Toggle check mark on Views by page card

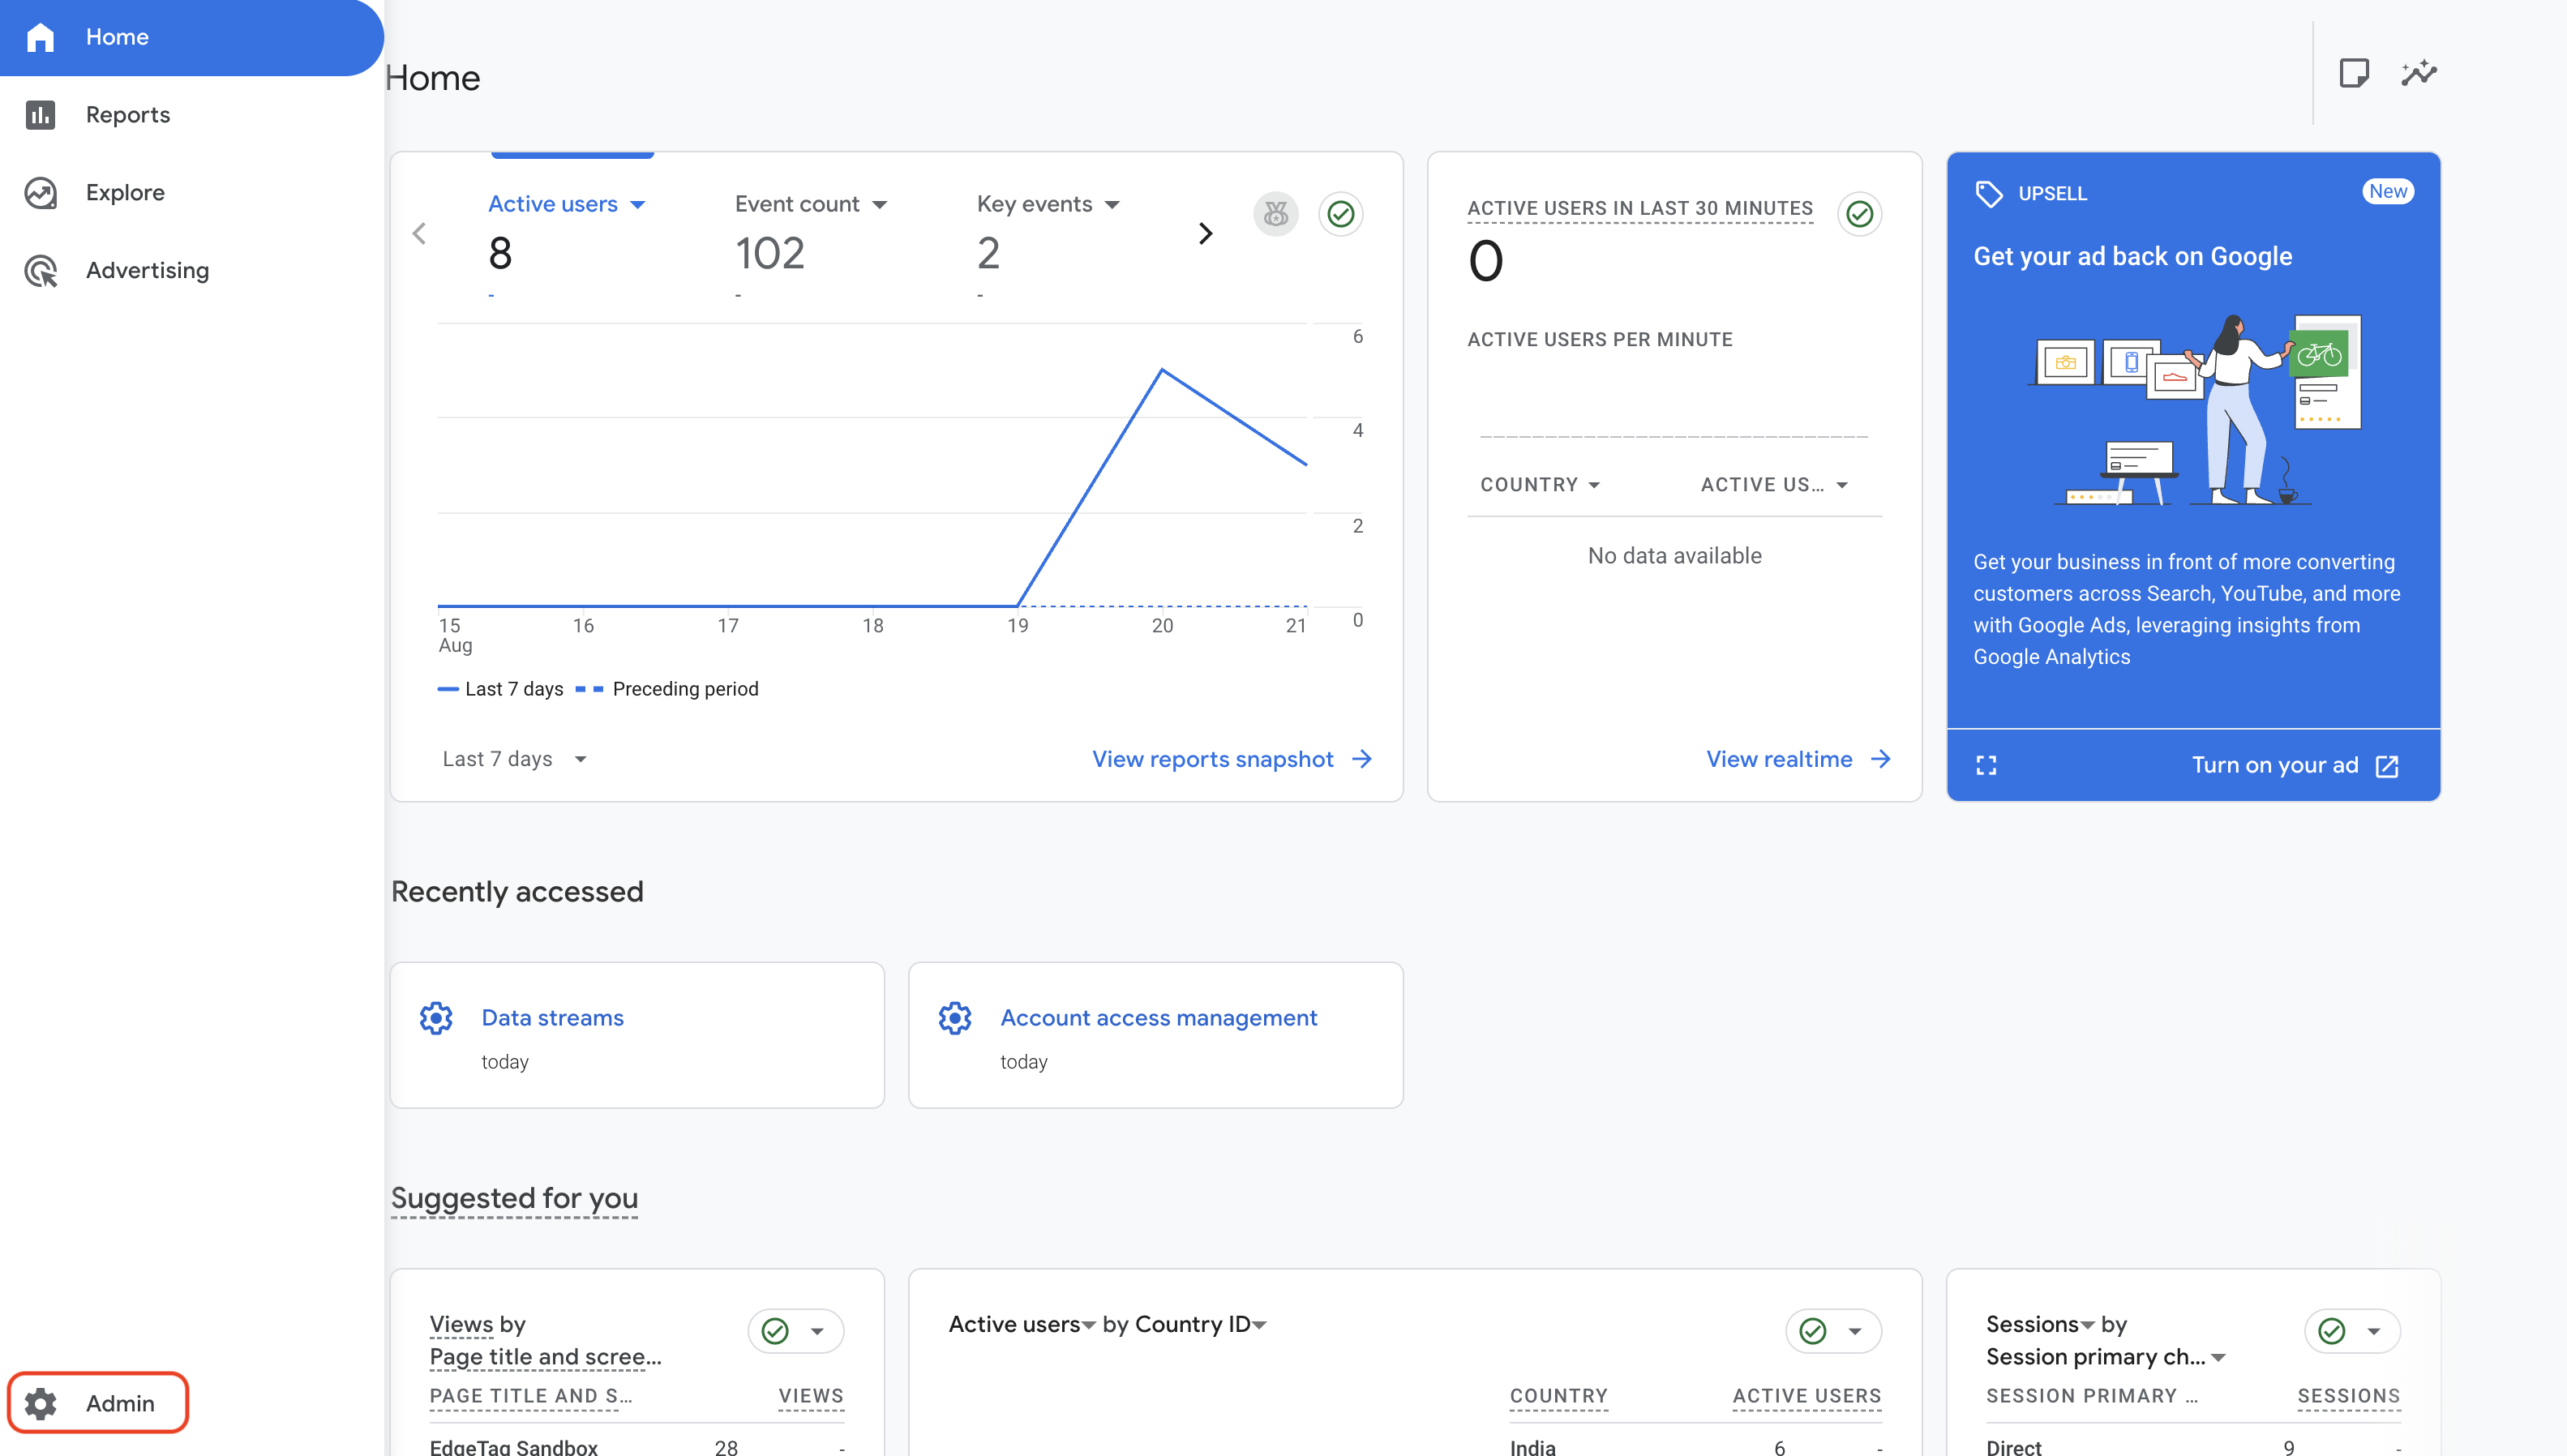click(775, 1331)
